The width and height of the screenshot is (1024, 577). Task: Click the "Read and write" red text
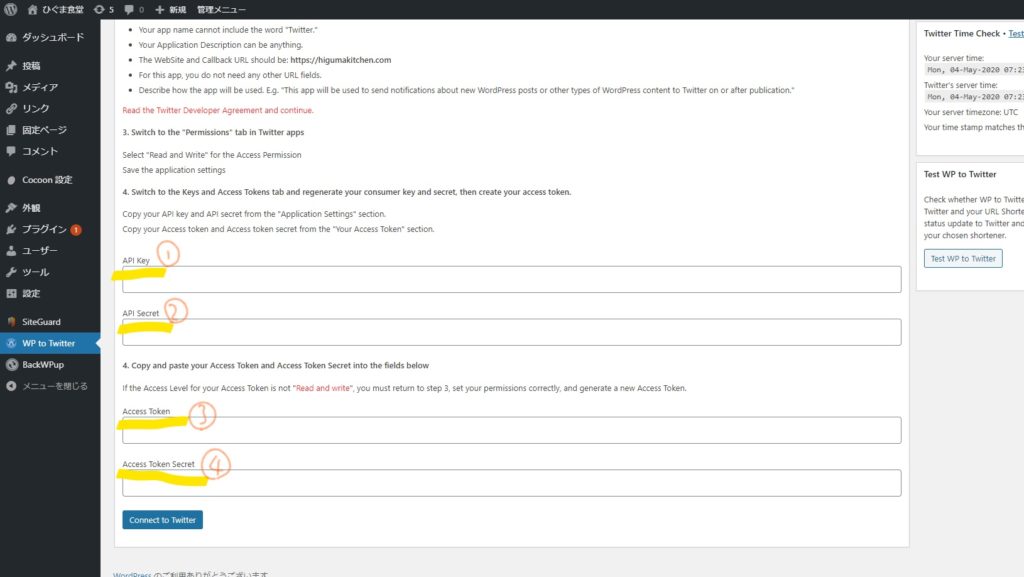coord(323,388)
